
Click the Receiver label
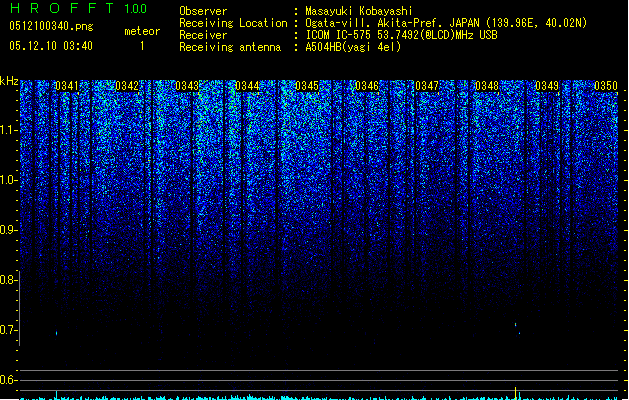[x=203, y=35]
